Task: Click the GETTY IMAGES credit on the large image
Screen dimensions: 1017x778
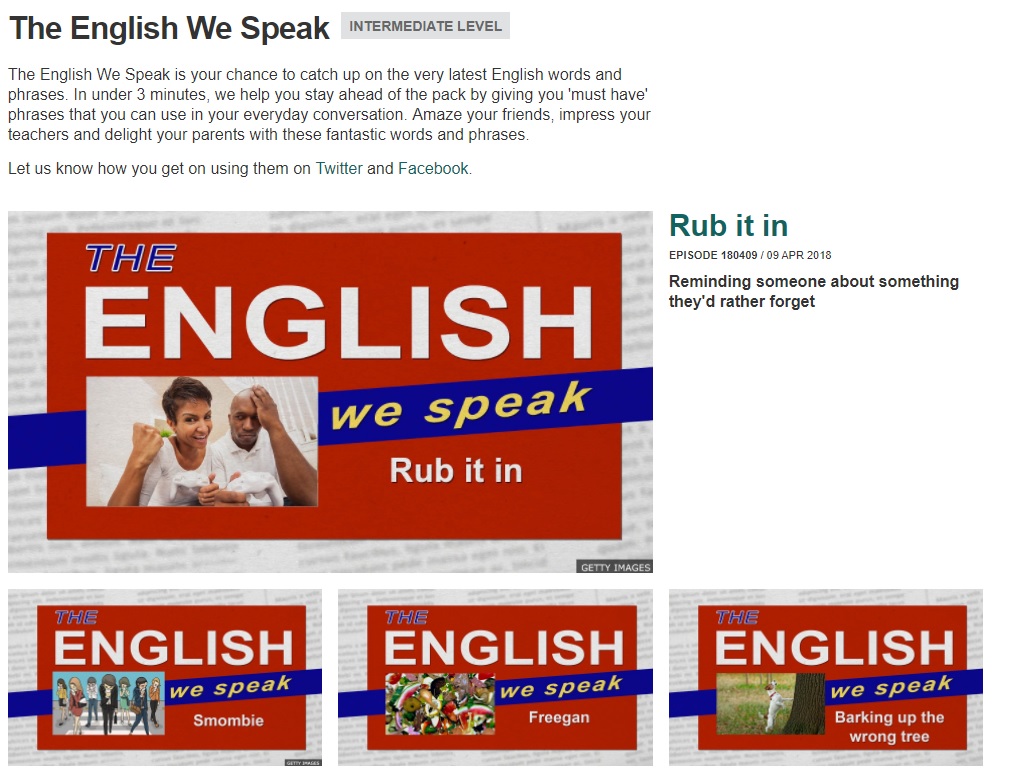Action: tap(615, 567)
